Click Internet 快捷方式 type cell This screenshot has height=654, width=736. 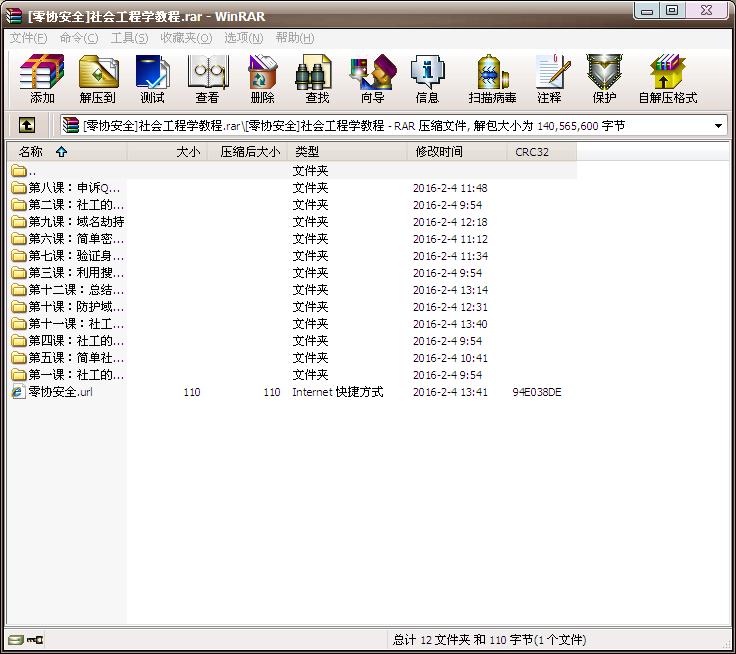pos(337,392)
